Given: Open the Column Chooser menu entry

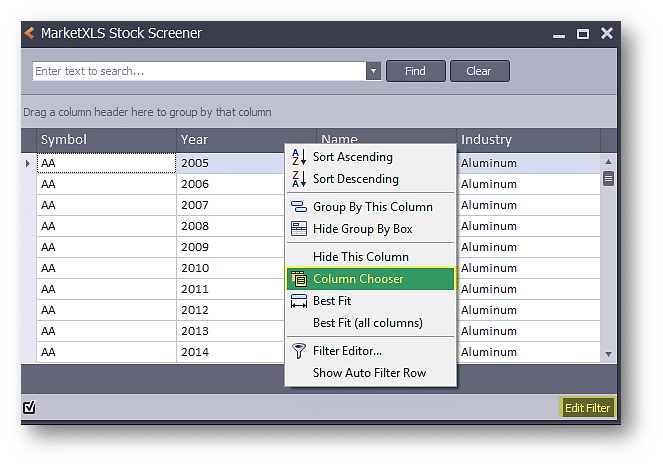Looking at the screenshot, I should tap(371, 279).
